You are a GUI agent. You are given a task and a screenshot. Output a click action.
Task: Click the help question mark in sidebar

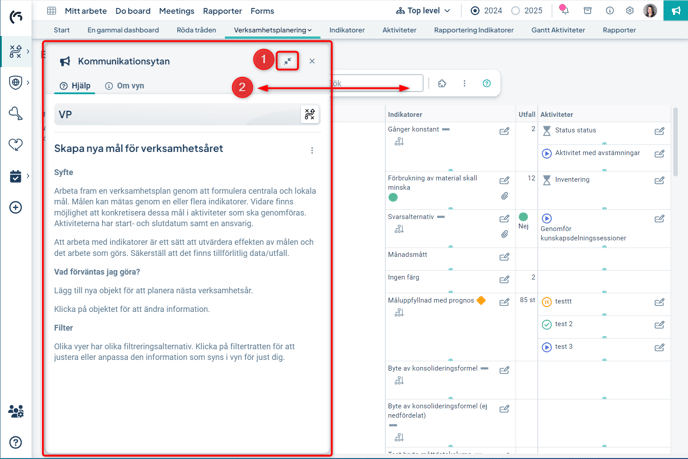pyautogui.click(x=15, y=442)
